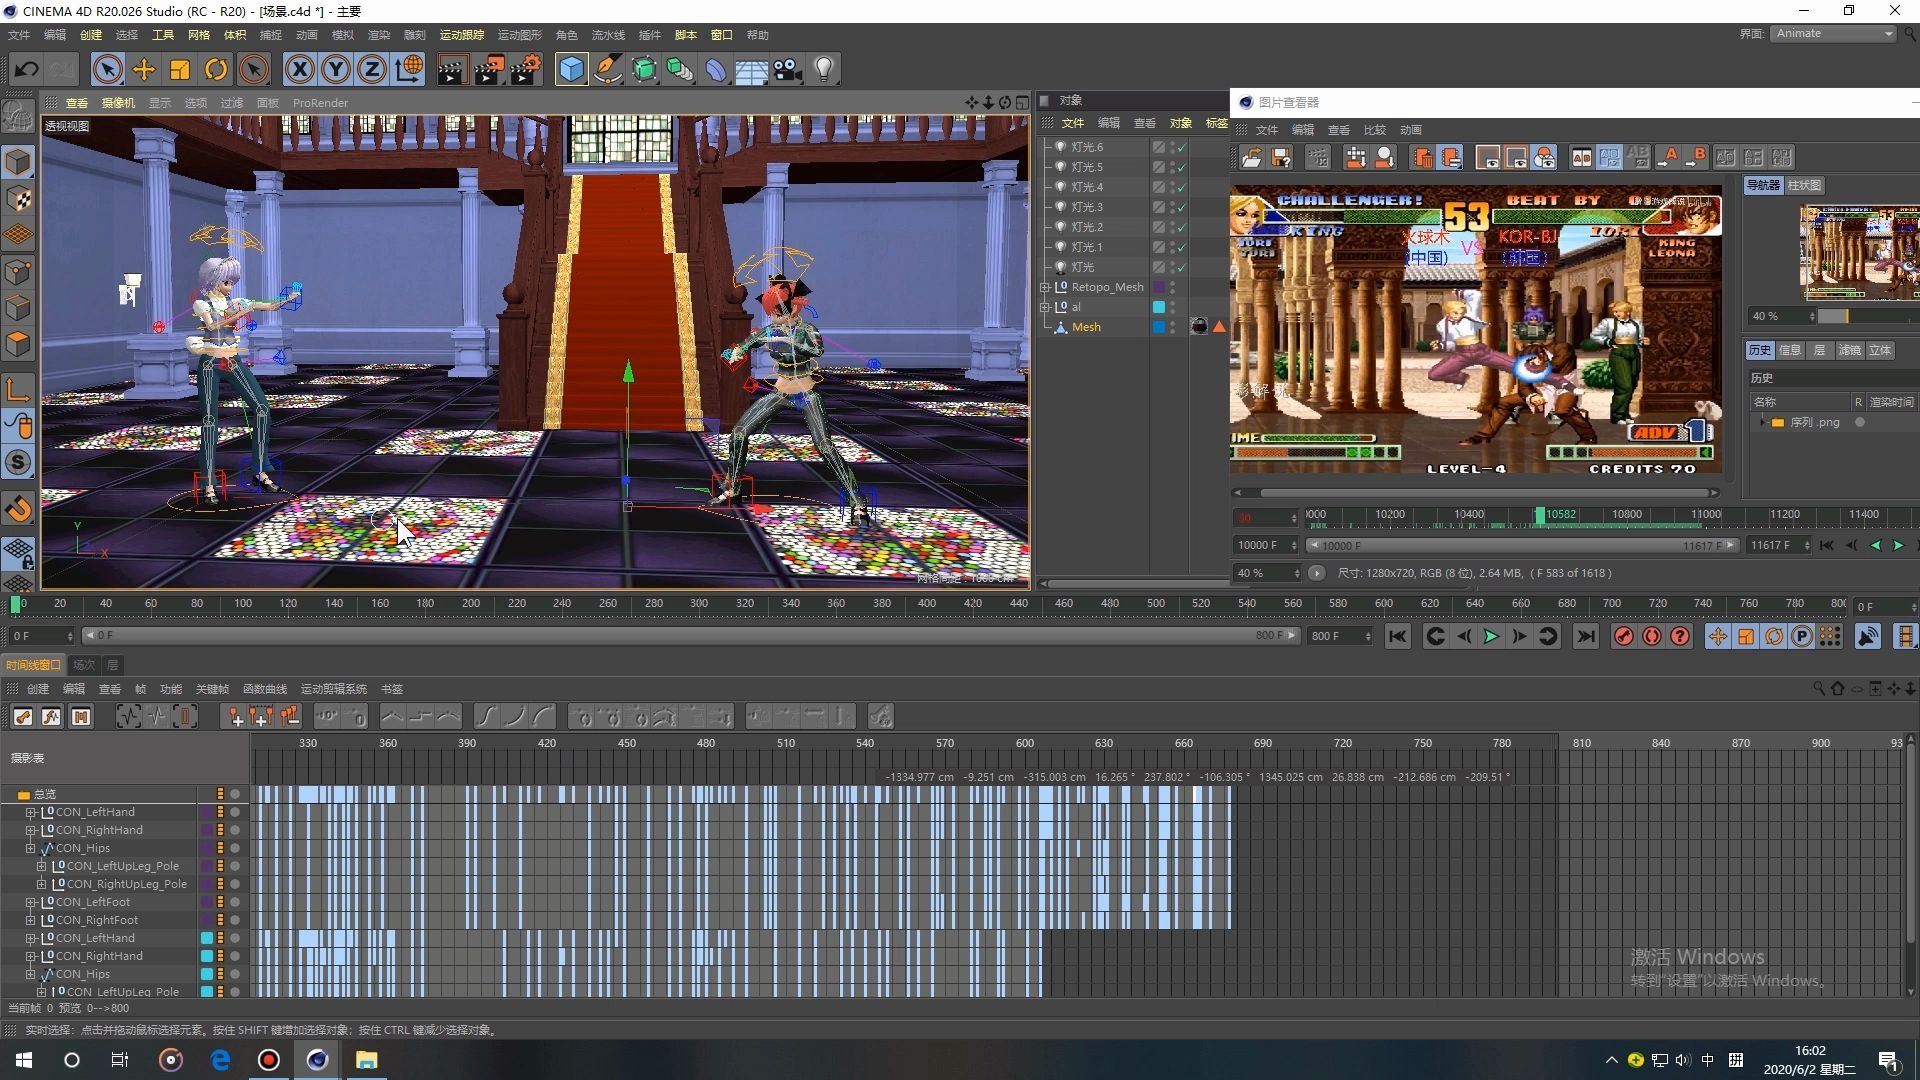The width and height of the screenshot is (1920, 1080).
Task: Open the Animate layout dropdown
Action: (x=1833, y=33)
